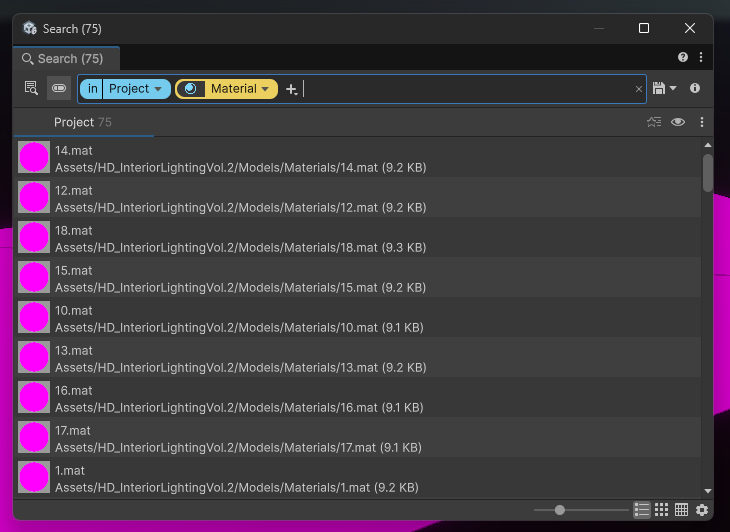Screen dimensions: 730x532
Task: Select the Project 75 results tab
Action: click(83, 122)
